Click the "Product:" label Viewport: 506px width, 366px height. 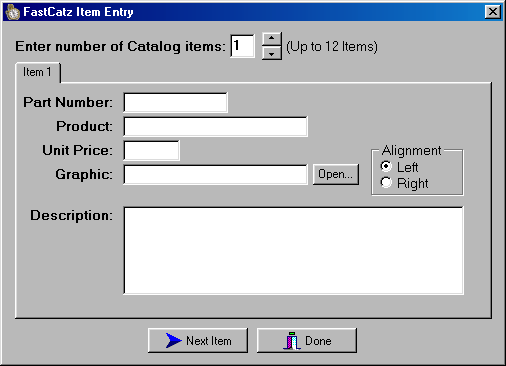pyautogui.click(x=84, y=126)
